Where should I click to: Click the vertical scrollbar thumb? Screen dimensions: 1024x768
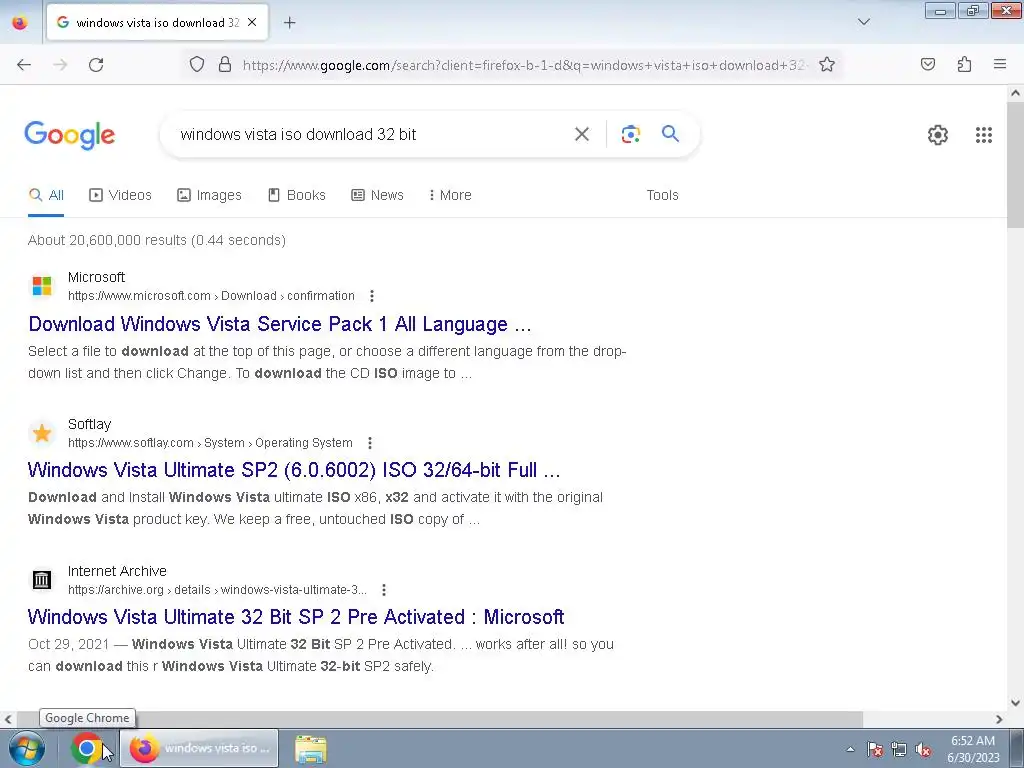pos(1015,165)
